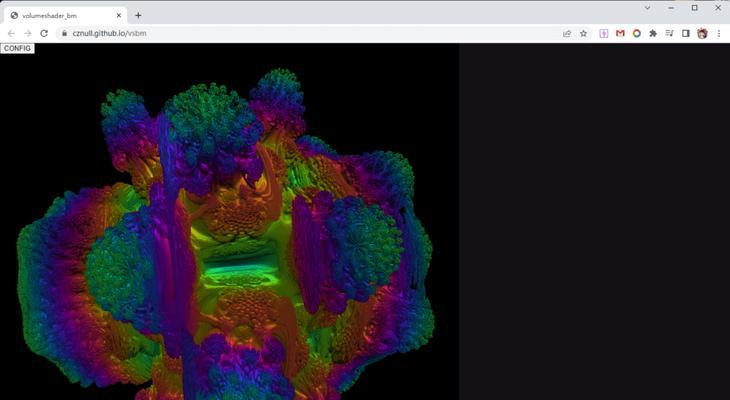730x400 pixels.
Task: Open media control playlist icon
Action: (669, 34)
